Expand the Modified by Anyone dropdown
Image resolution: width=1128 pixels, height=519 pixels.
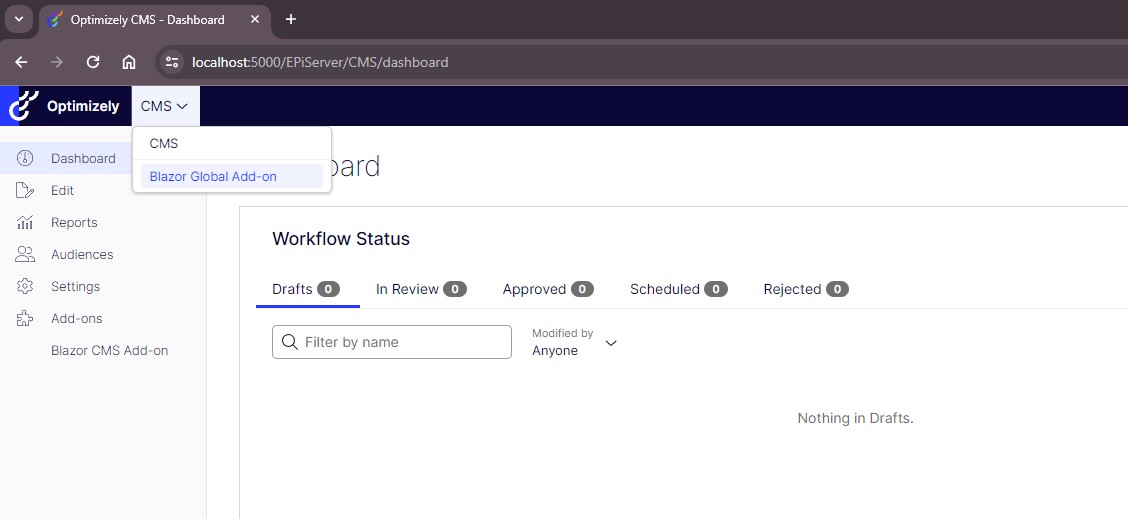pyautogui.click(x=575, y=342)
